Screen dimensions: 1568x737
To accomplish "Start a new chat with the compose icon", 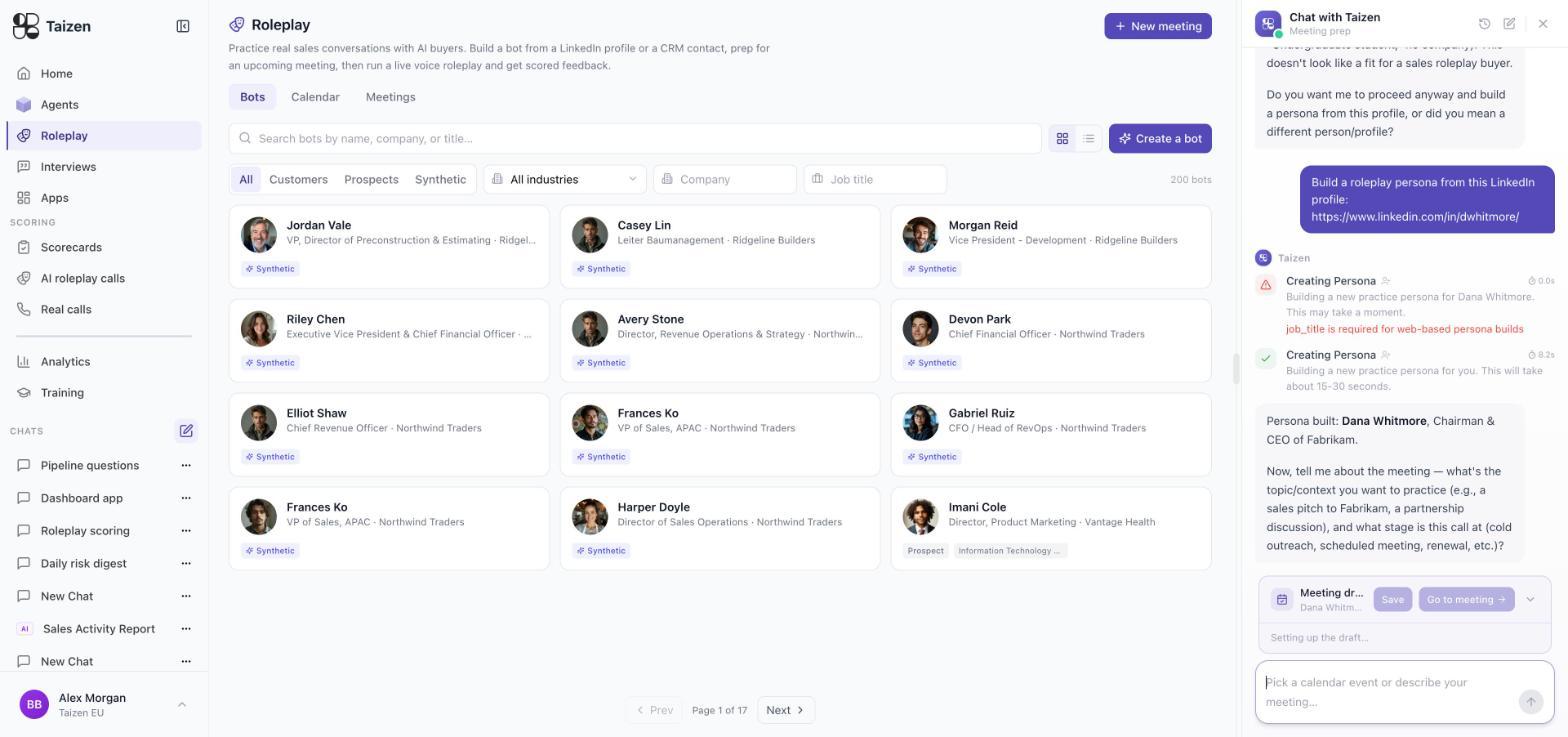I will [x=186, y=431].
